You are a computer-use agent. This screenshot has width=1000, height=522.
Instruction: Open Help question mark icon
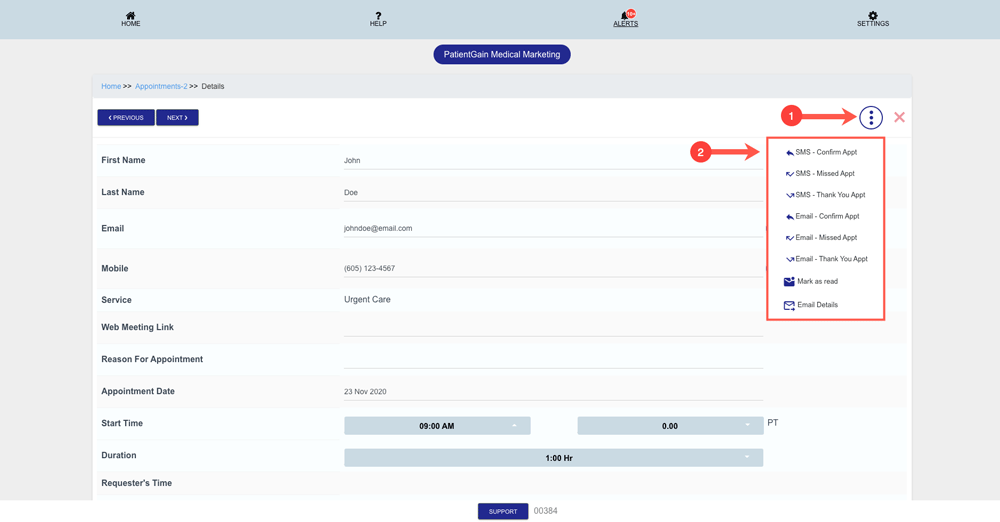[378, 16]
